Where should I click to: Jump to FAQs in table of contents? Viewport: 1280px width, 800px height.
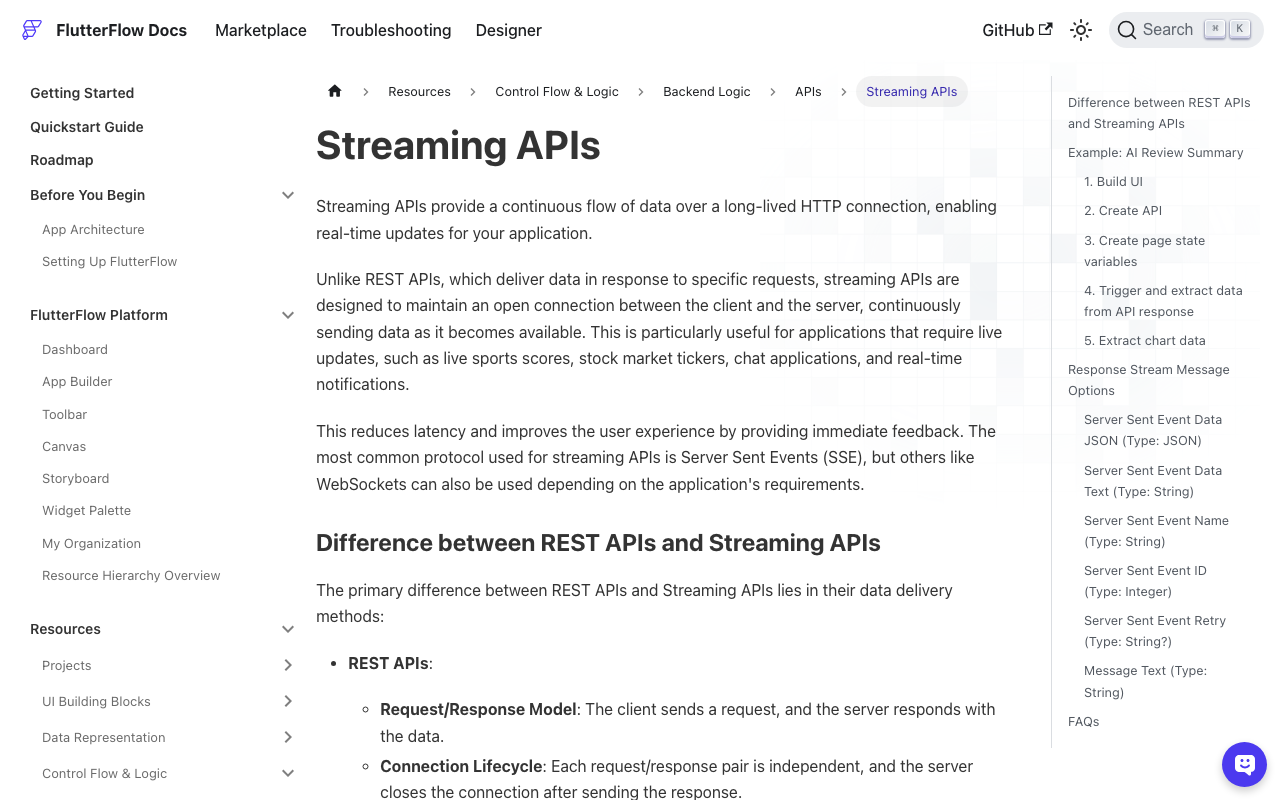pos(1084,721)
